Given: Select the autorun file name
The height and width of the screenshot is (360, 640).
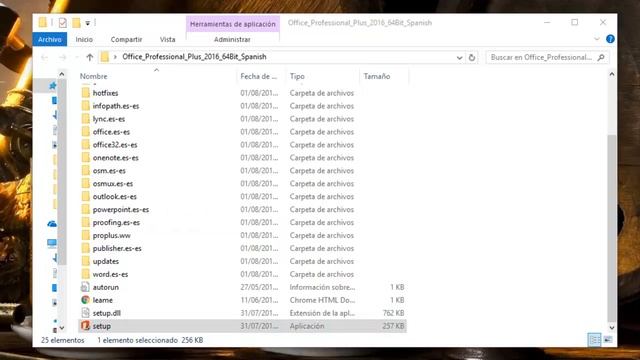Looking at the screenshot, I should click(106, 287).
